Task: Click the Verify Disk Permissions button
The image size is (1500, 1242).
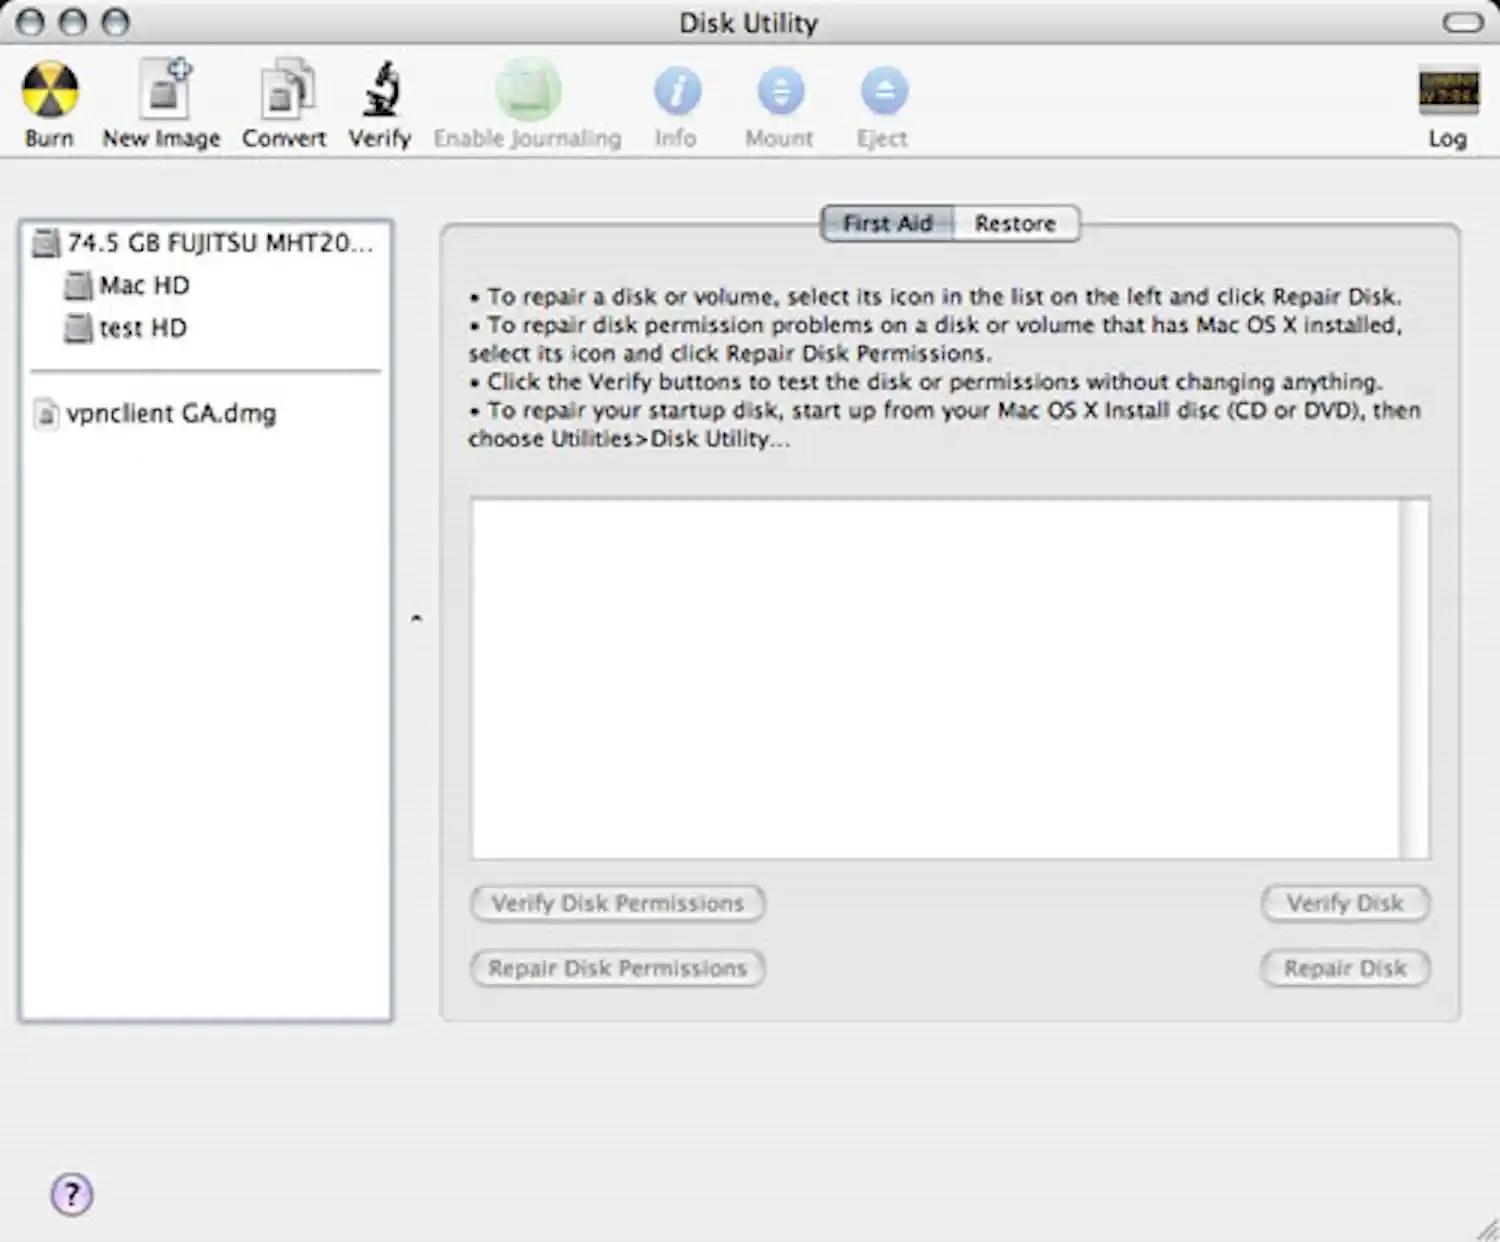Action: pos(616,903)
